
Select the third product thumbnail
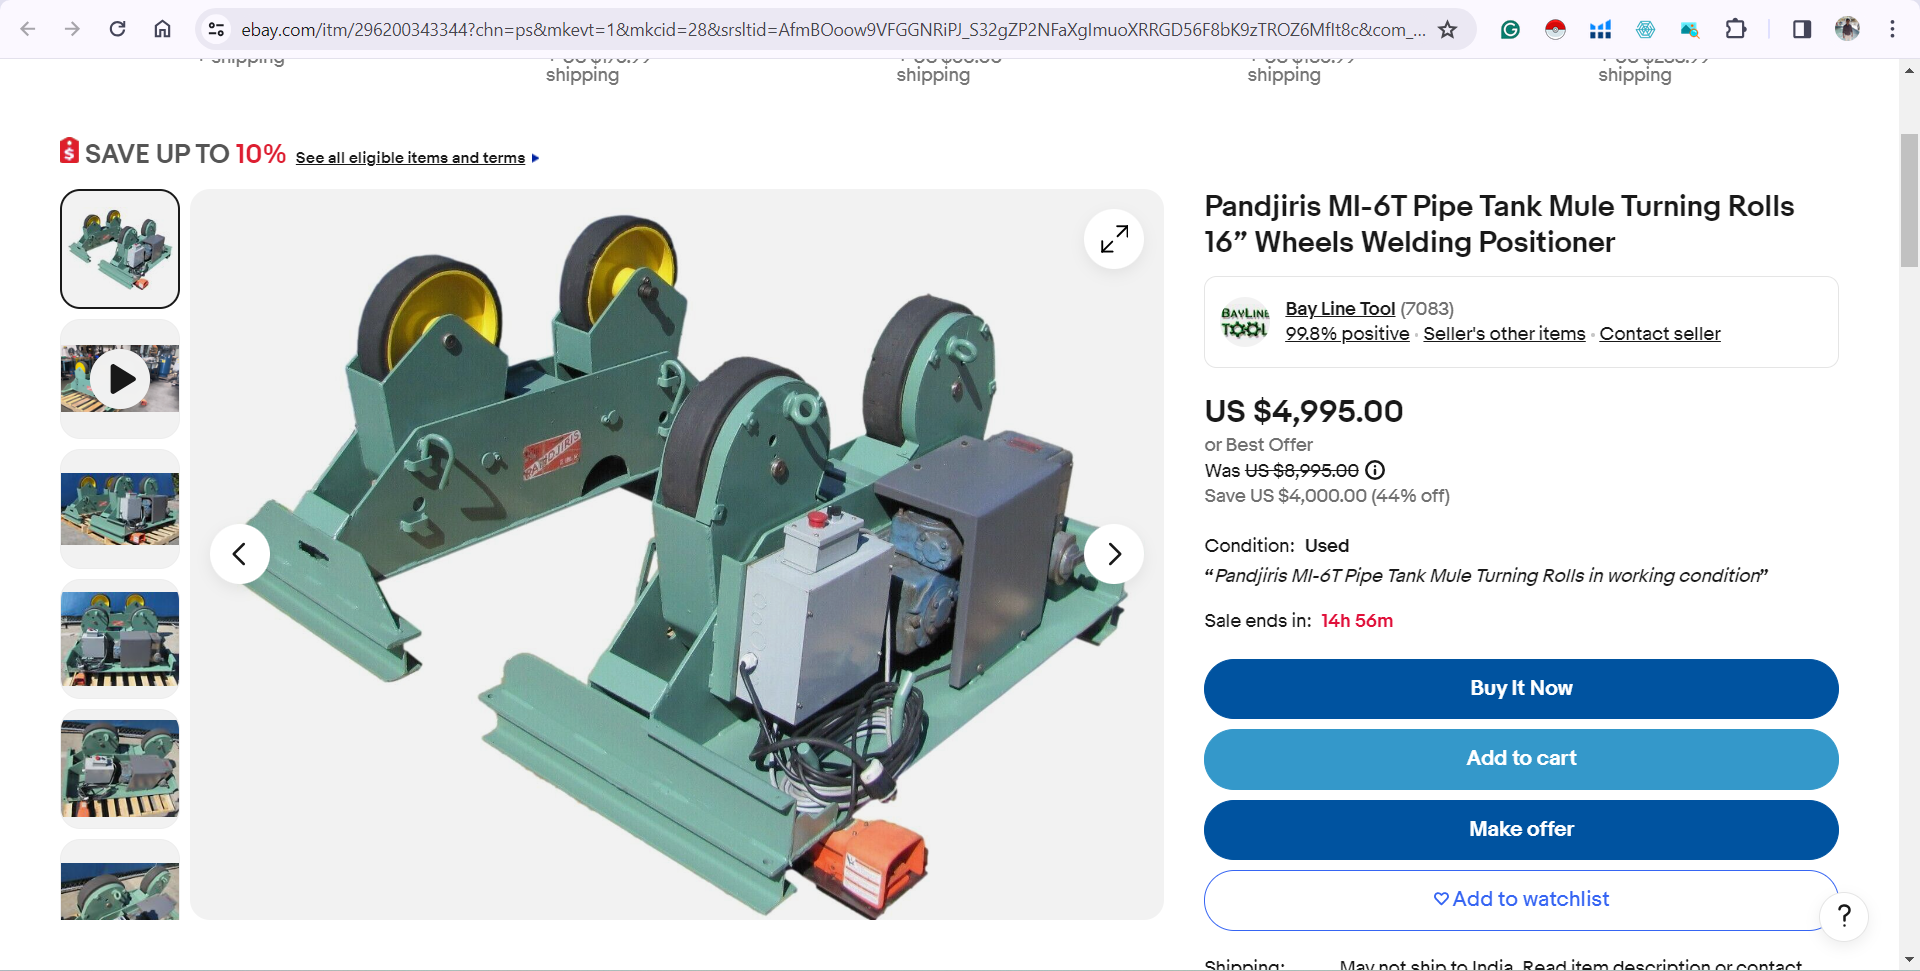tap(120, 509)
